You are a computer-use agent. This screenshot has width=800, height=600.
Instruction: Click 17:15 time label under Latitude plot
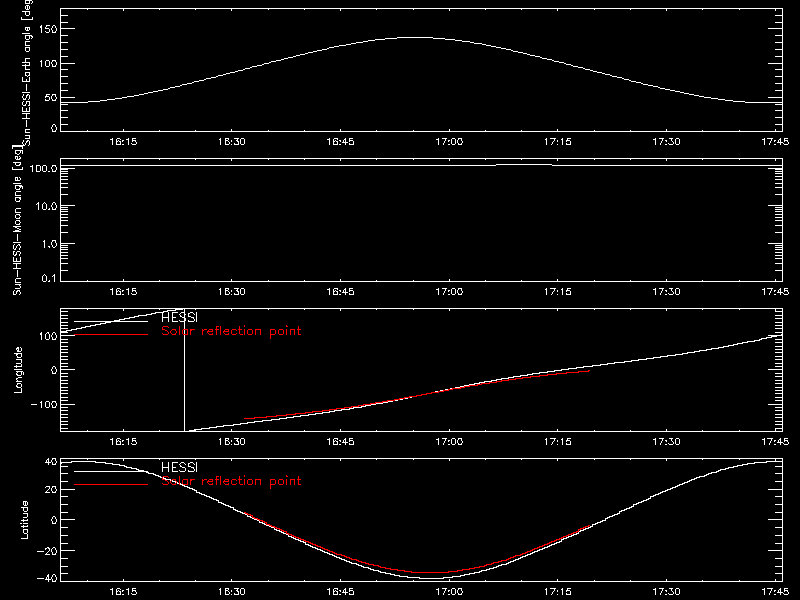coord(558,592)
